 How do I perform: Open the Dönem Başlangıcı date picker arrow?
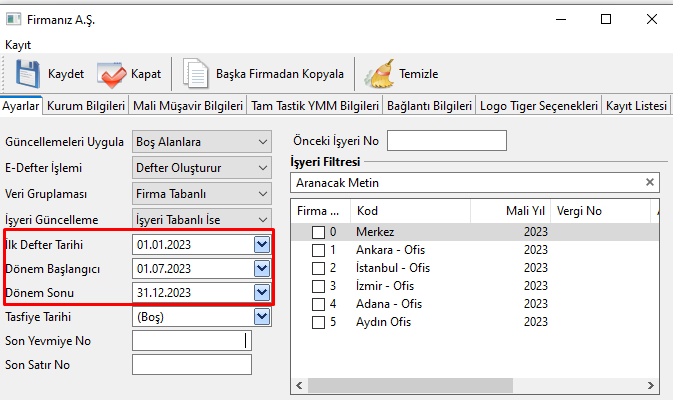point(262,268)
